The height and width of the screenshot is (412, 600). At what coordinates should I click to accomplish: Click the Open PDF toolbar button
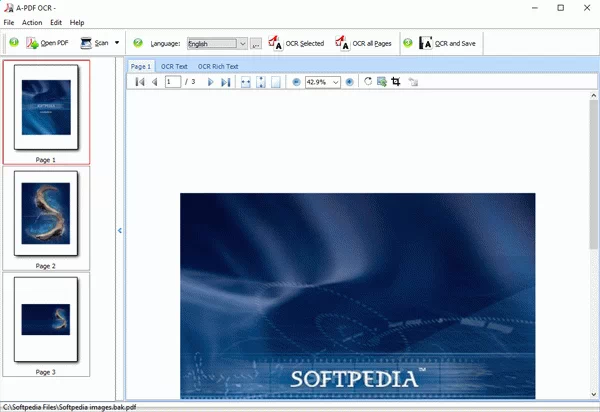47,43
